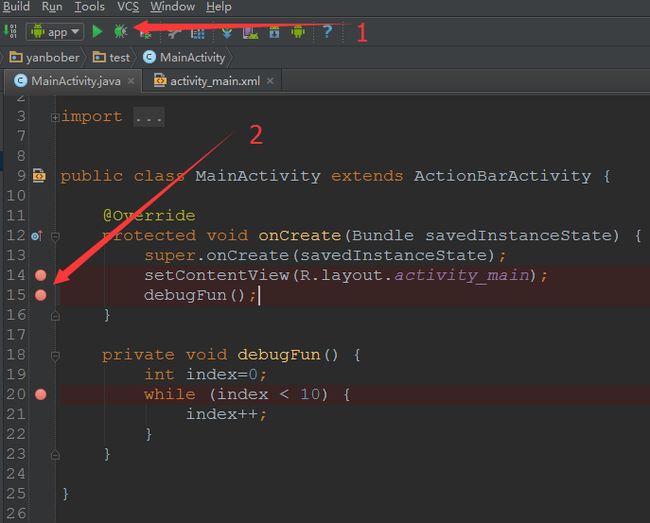Viewport: 650px width, 523px height.
Task: Click the Android robot icon in app dropdown
Action: pyautogui.click(x=37, y=31)
